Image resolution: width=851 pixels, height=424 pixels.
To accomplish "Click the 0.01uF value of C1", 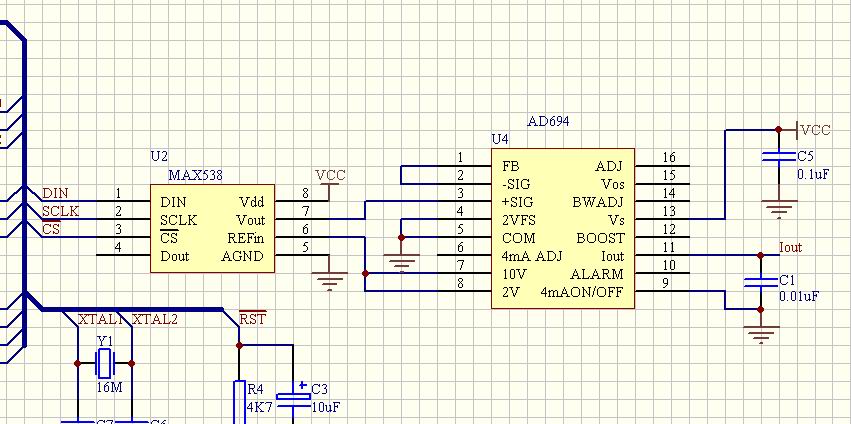I will point(799,297).
